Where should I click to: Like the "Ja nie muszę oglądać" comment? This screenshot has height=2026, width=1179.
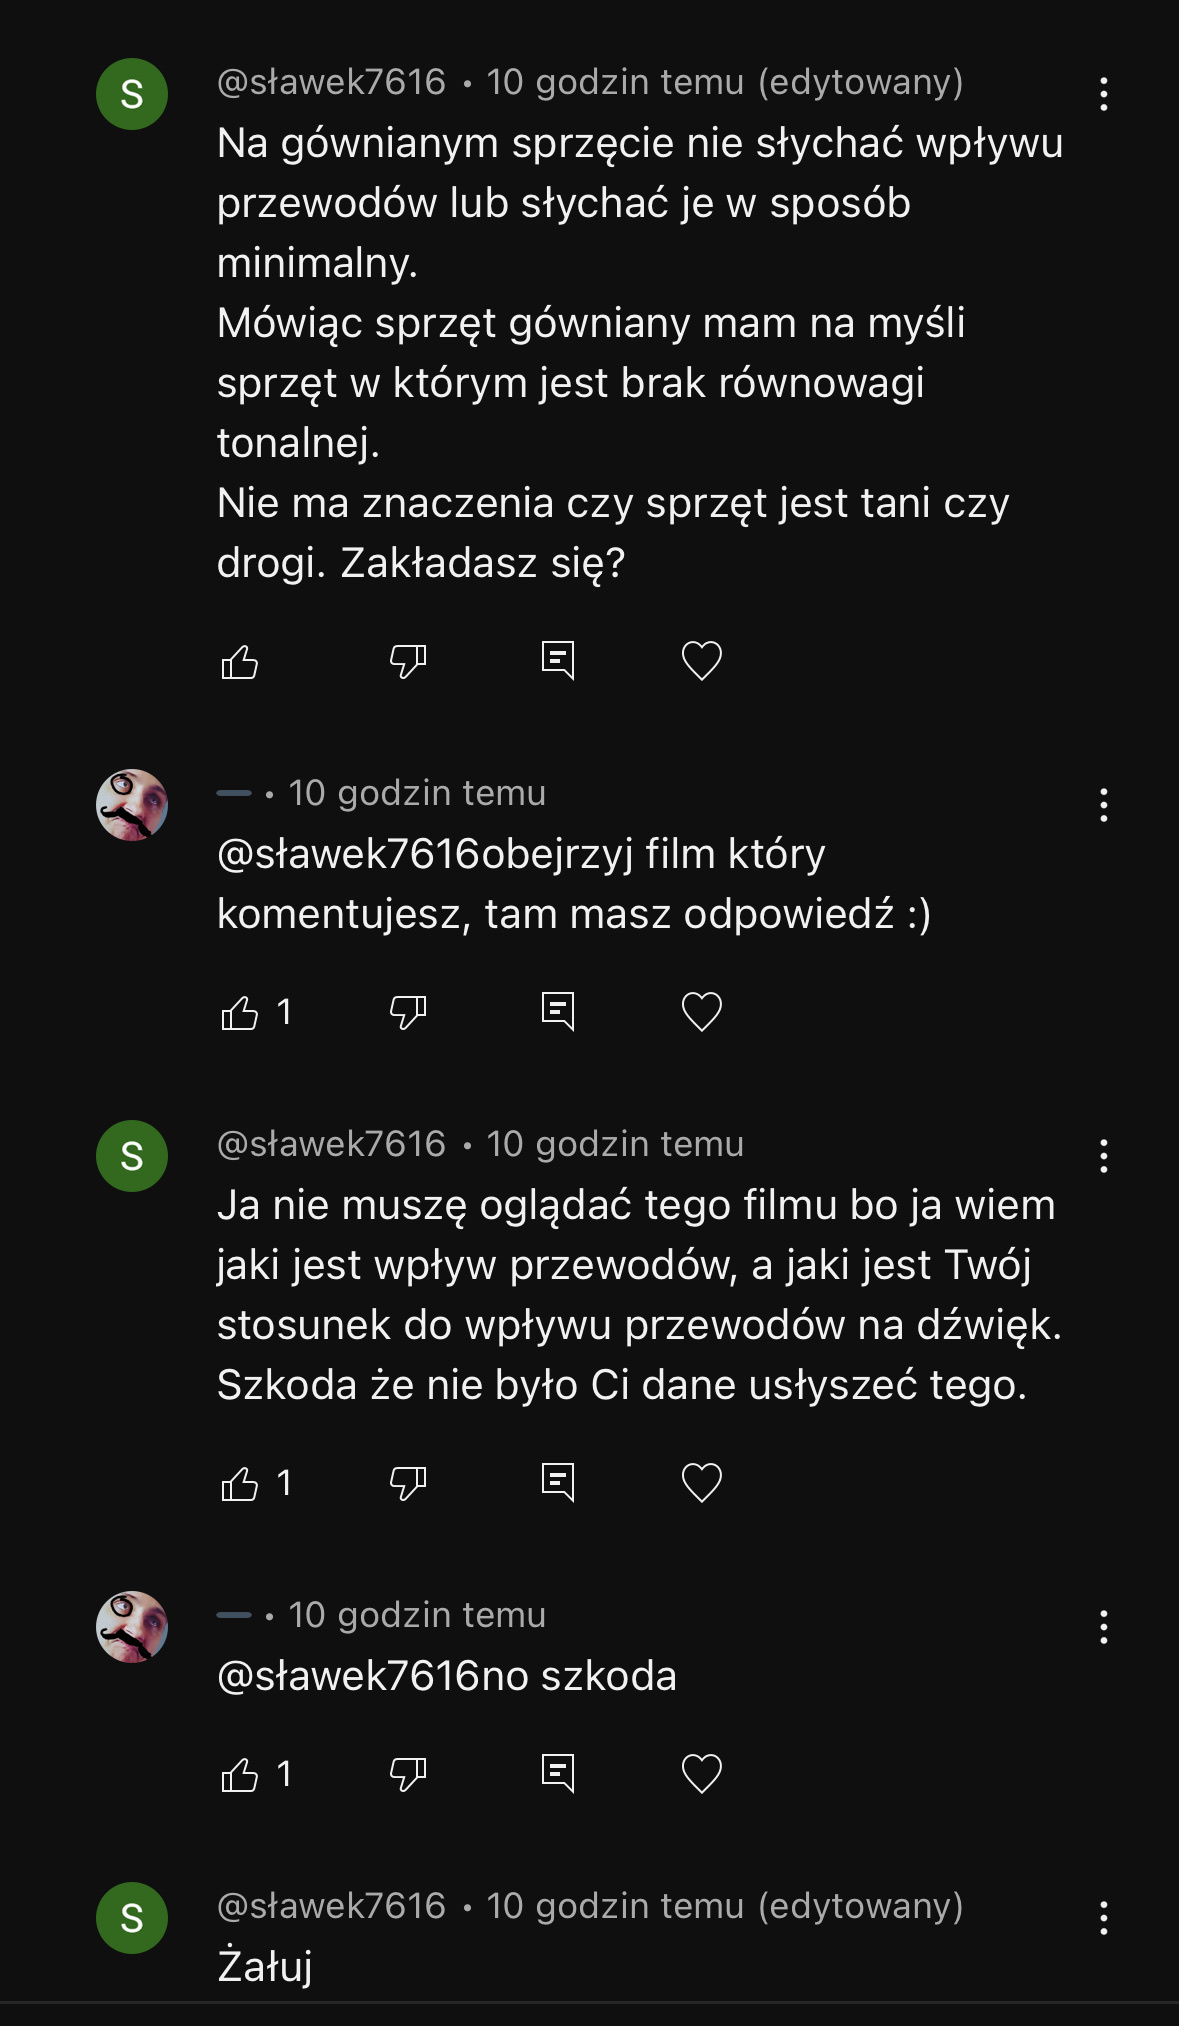point(240,1484)
